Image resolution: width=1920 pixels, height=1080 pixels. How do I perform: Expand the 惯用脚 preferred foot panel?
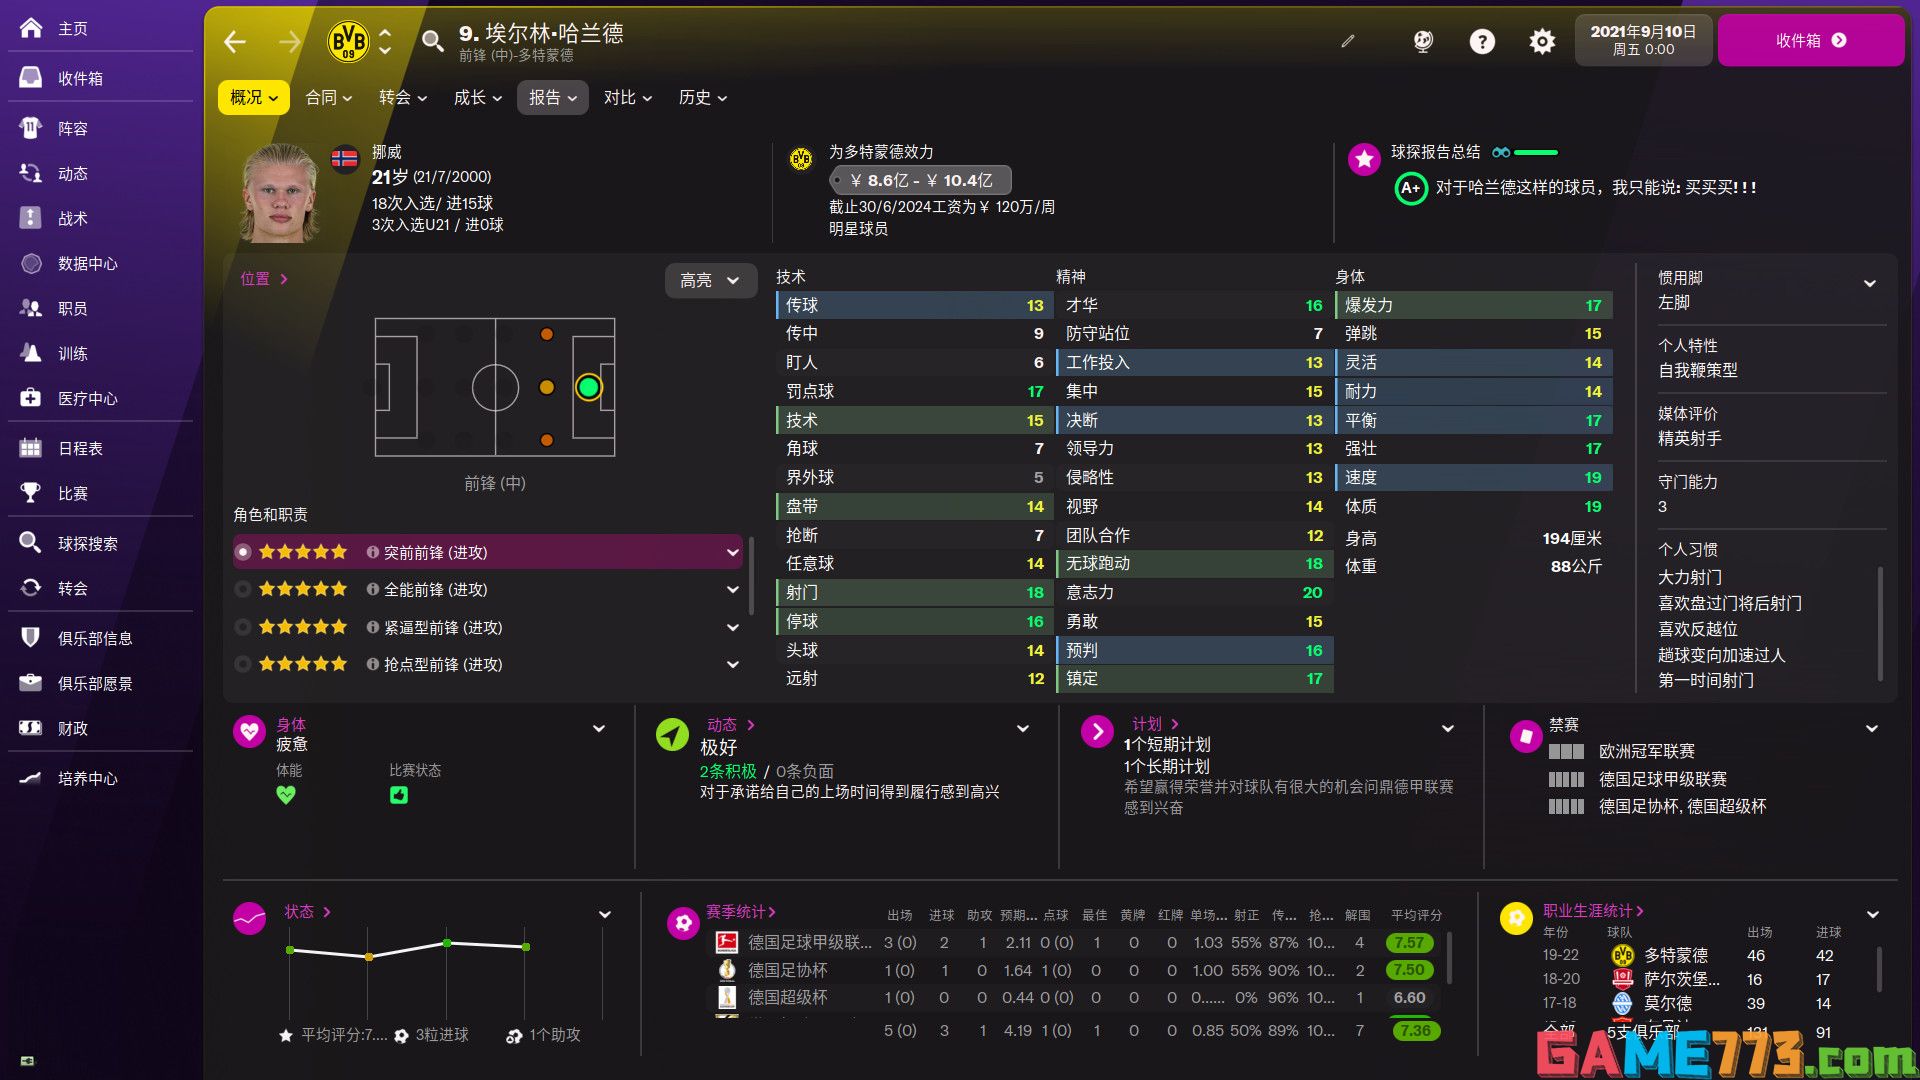1870,284
